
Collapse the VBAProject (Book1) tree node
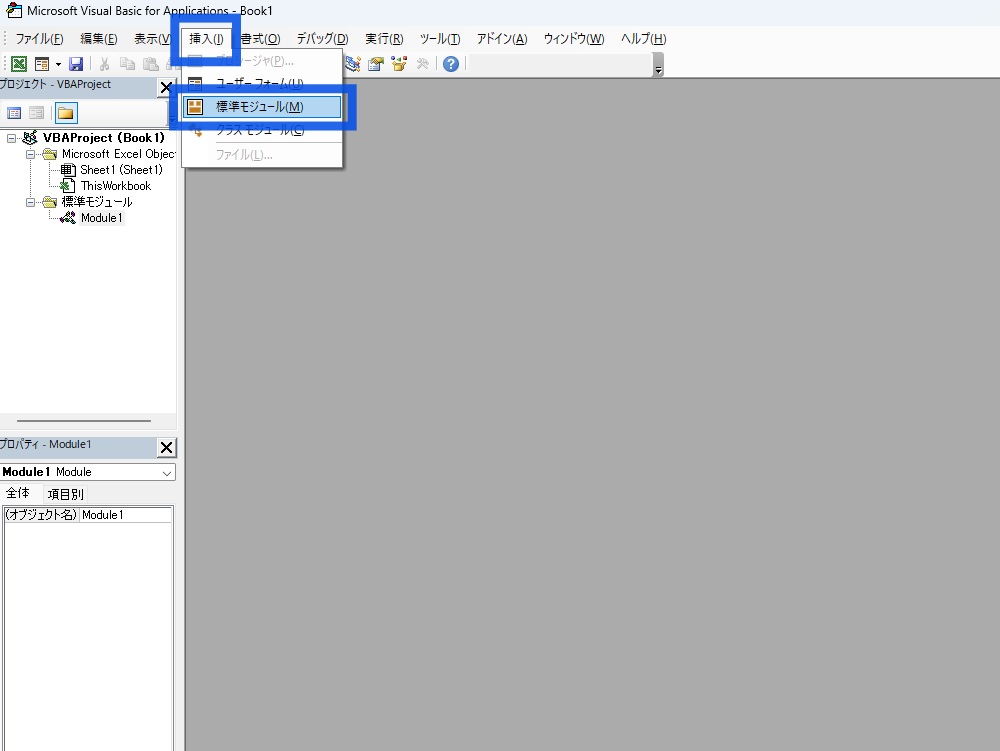pyautogui.click(x=12, y=138)
